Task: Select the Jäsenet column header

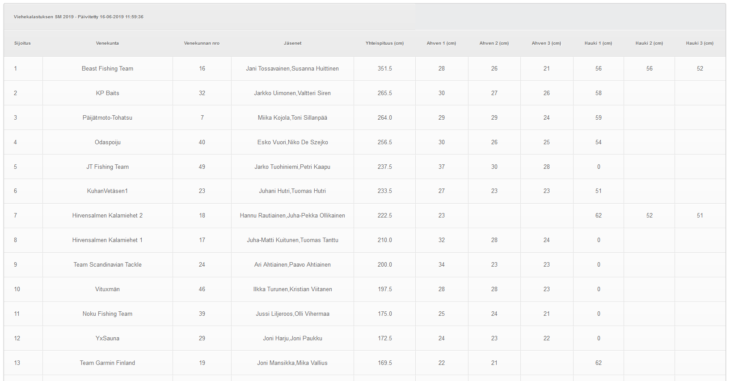Action: point(293,43)
